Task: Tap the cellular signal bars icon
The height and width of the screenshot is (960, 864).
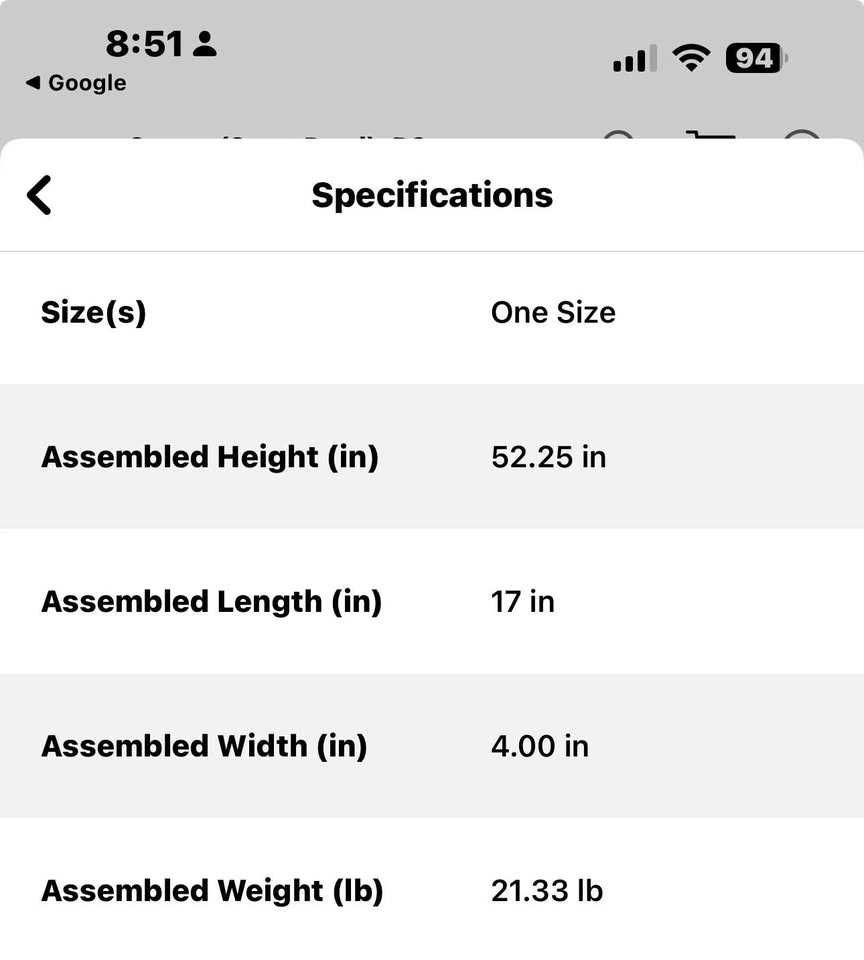Action: pos(634,59)
